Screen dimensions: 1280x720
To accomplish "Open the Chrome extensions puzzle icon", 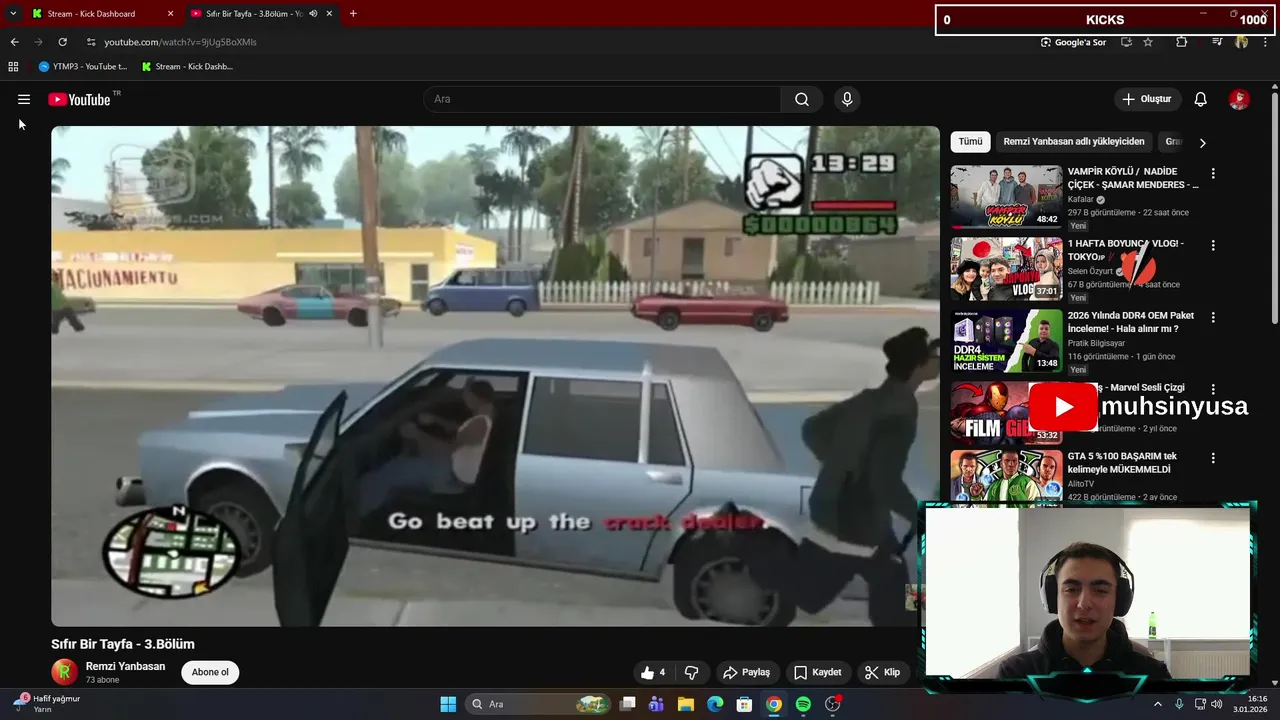I will (1182, 42).
